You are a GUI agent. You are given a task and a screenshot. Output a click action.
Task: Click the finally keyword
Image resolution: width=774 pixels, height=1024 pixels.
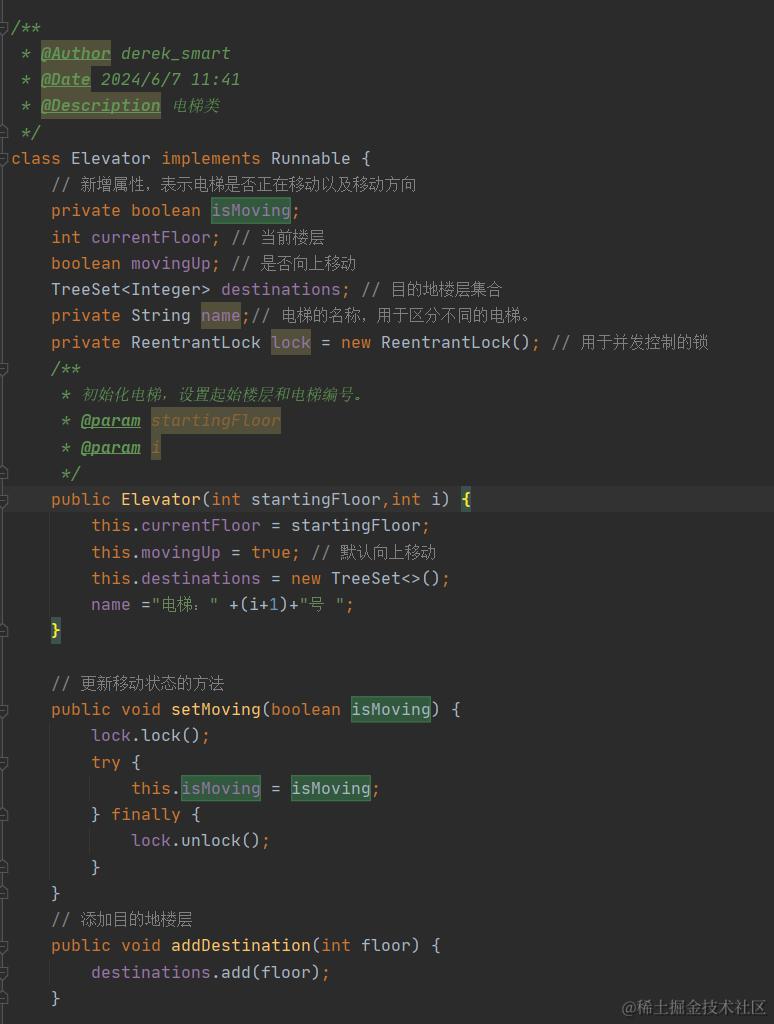tap(146, 815)
